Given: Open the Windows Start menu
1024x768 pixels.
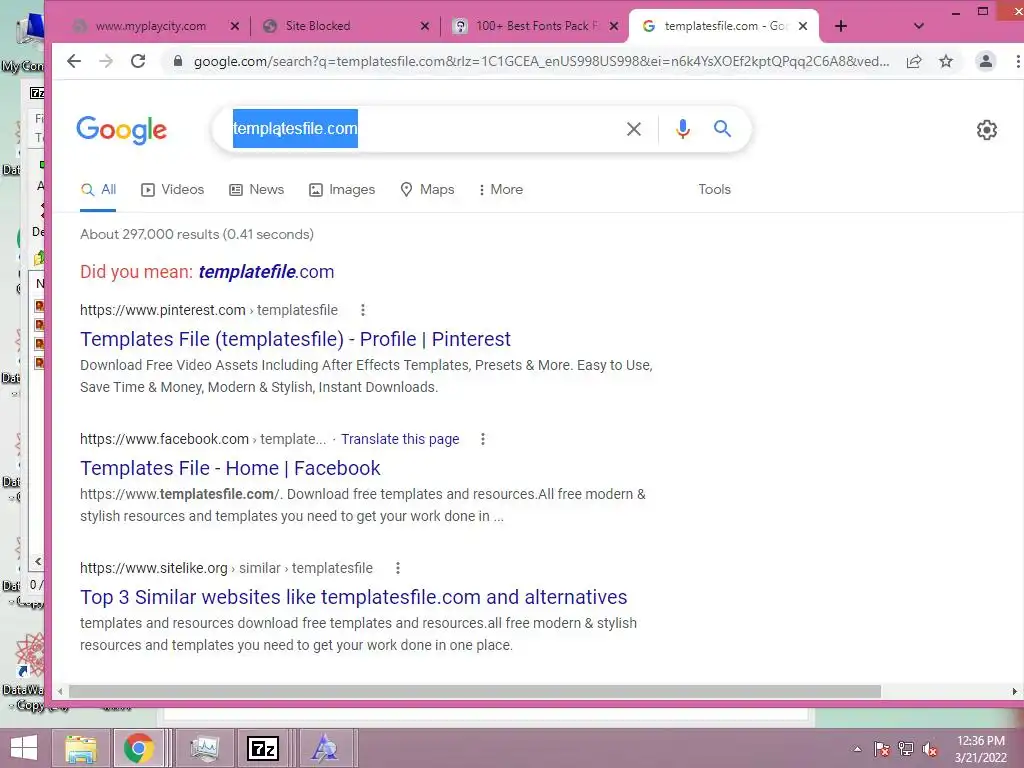Looking at the screenshot, I should [x=24, y=748].
